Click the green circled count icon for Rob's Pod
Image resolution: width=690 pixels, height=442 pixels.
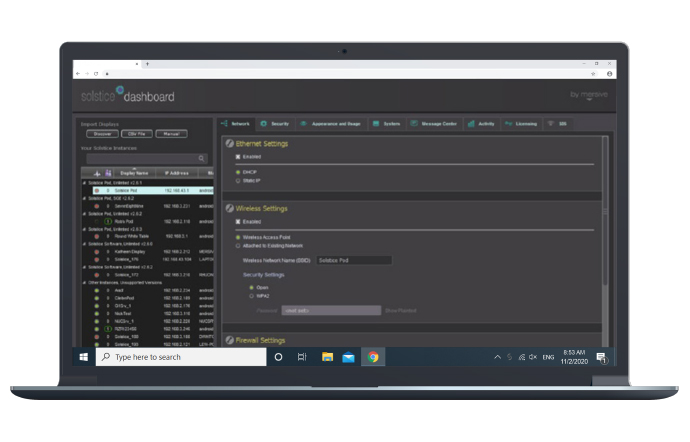[108, 221]
